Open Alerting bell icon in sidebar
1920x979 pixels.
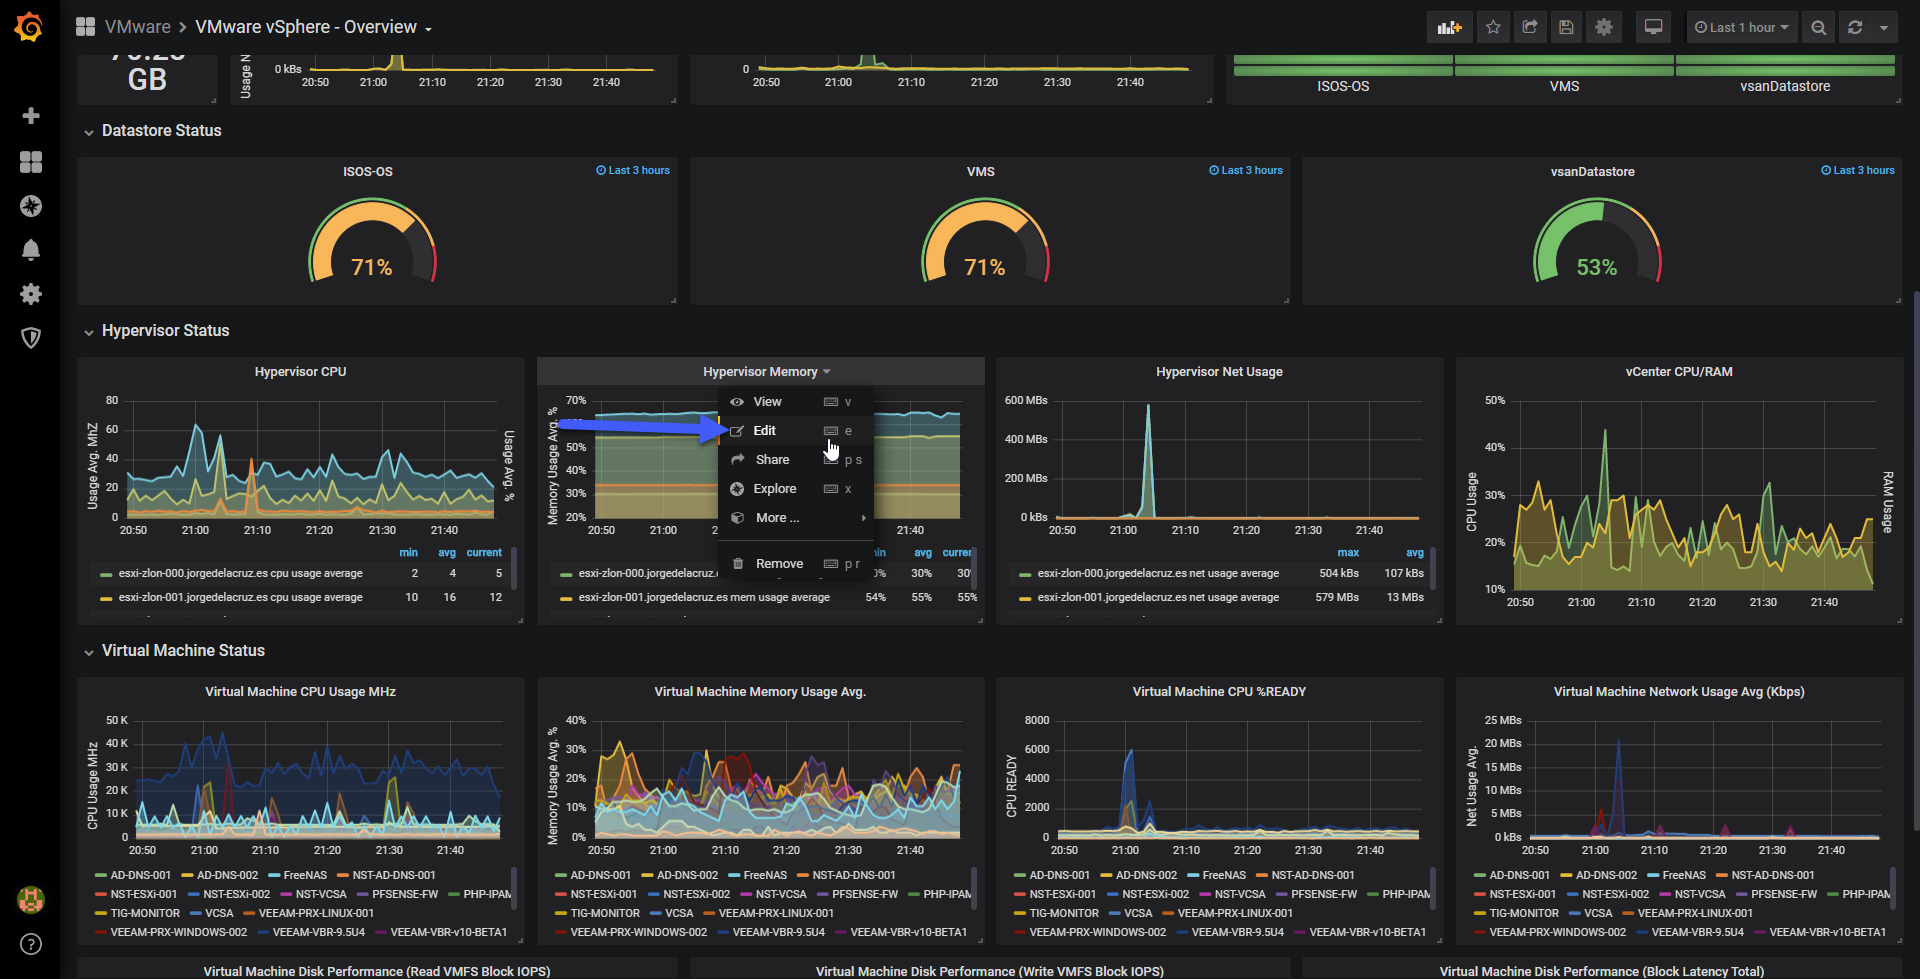point(31,250)
